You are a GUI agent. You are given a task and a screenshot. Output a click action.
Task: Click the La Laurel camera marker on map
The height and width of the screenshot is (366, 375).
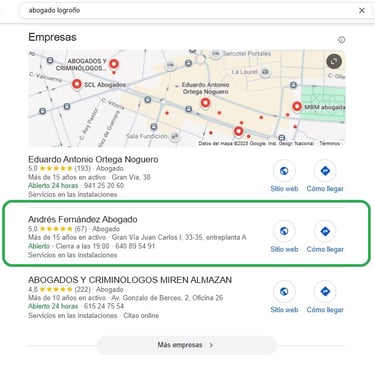[x=265, y=72]
